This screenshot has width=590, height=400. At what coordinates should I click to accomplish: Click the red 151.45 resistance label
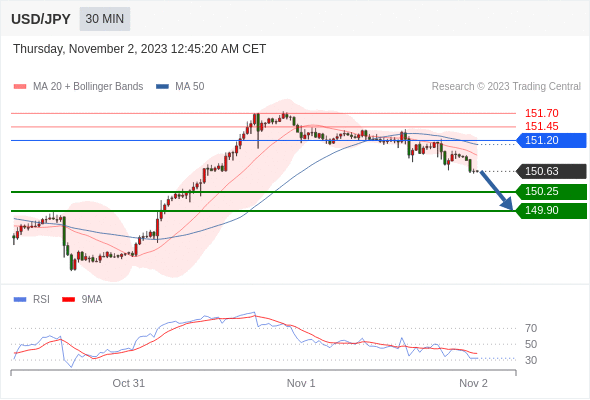(542, 126)
